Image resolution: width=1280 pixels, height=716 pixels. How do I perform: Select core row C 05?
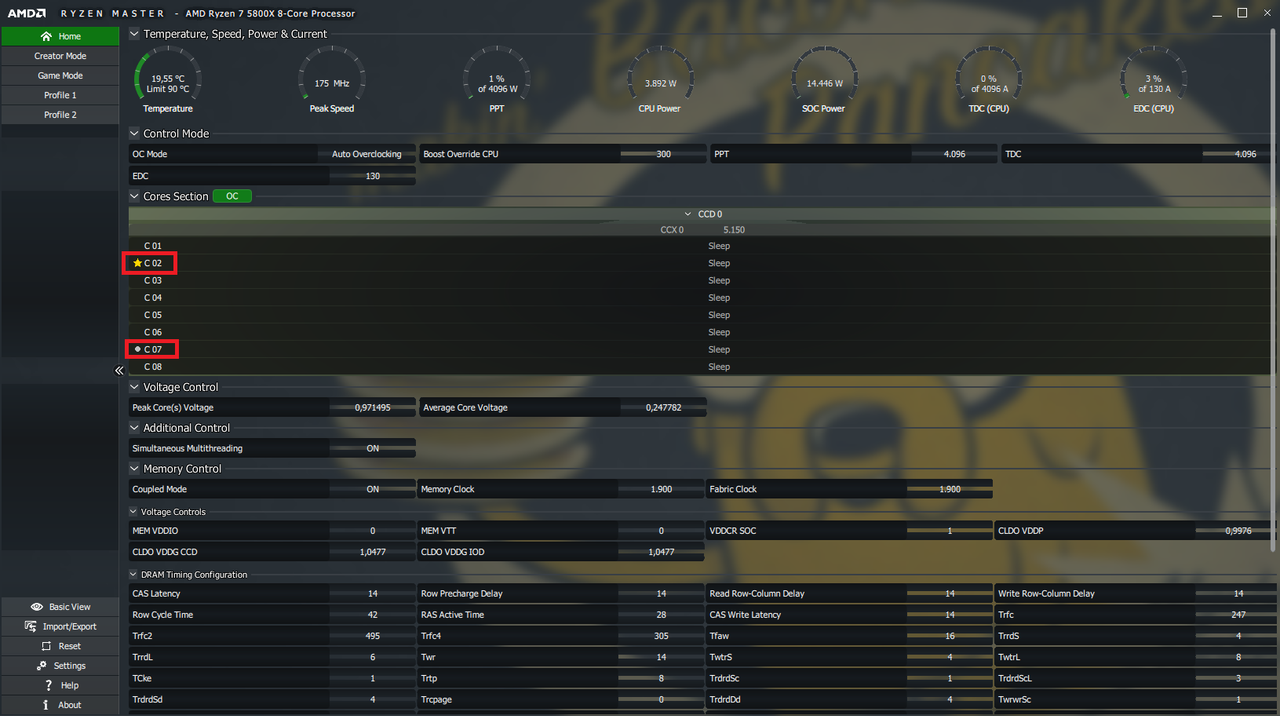[x=704, y=315]
